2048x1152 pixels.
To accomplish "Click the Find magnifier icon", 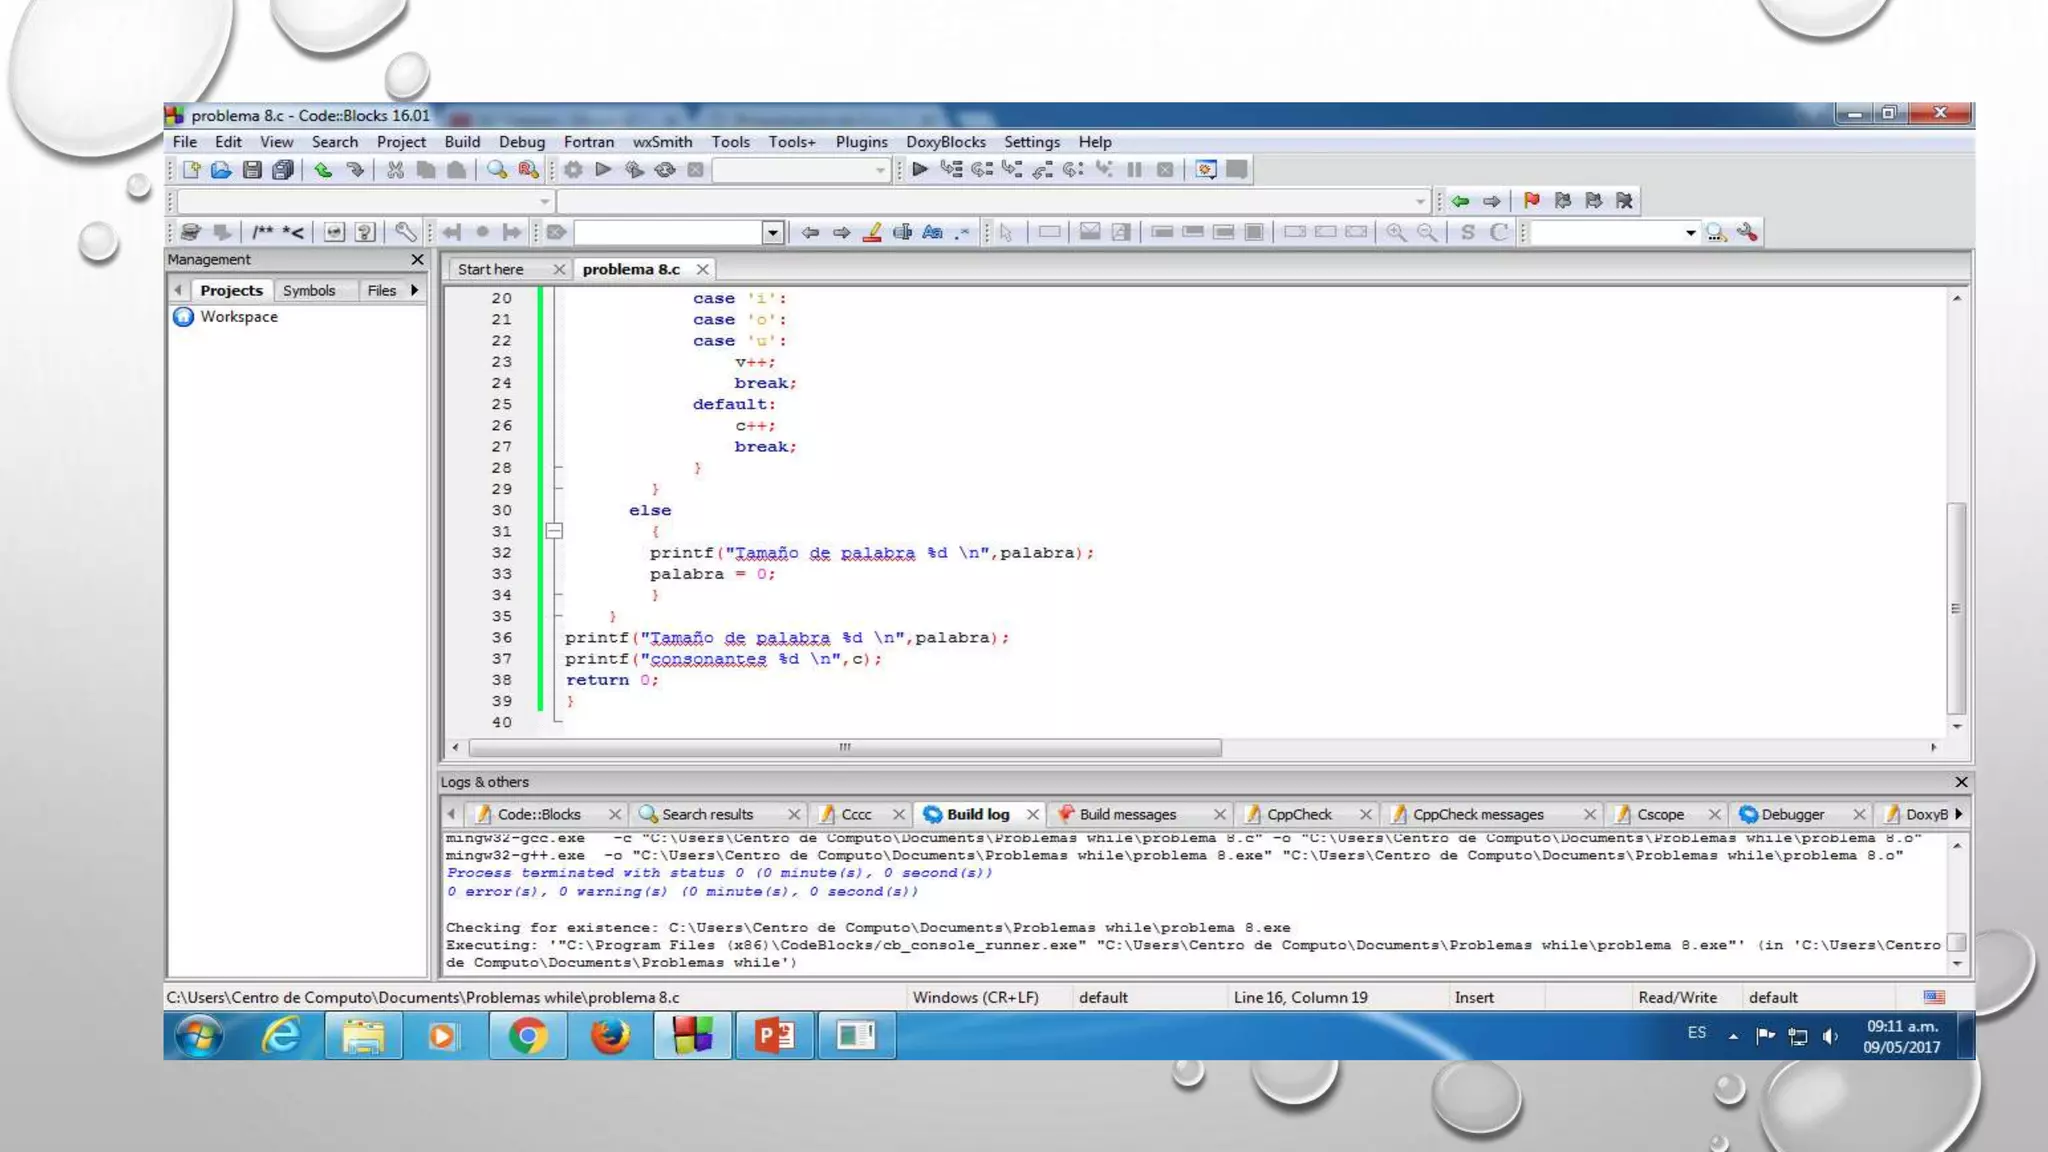I will (x=496, y=170).
